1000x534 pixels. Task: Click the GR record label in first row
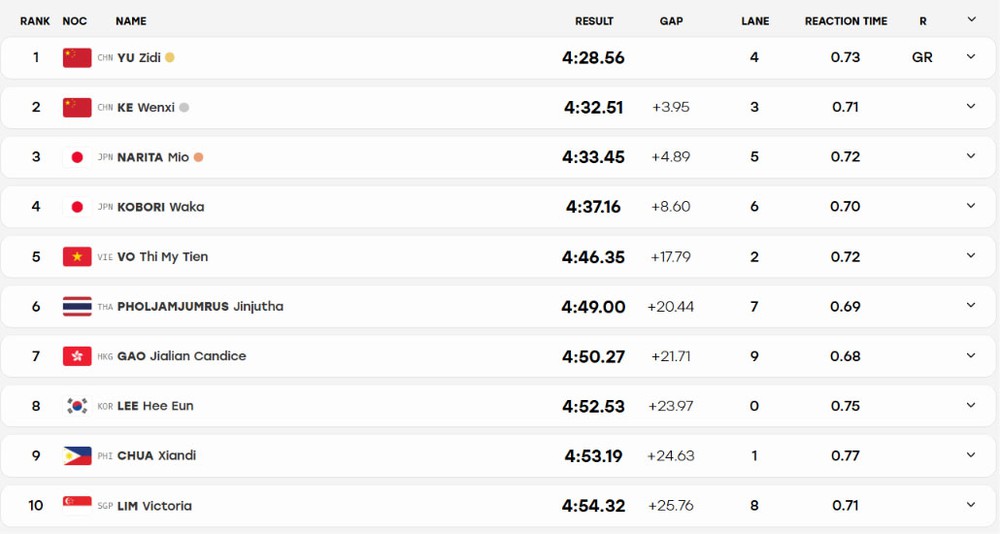[x=922, y=57]
